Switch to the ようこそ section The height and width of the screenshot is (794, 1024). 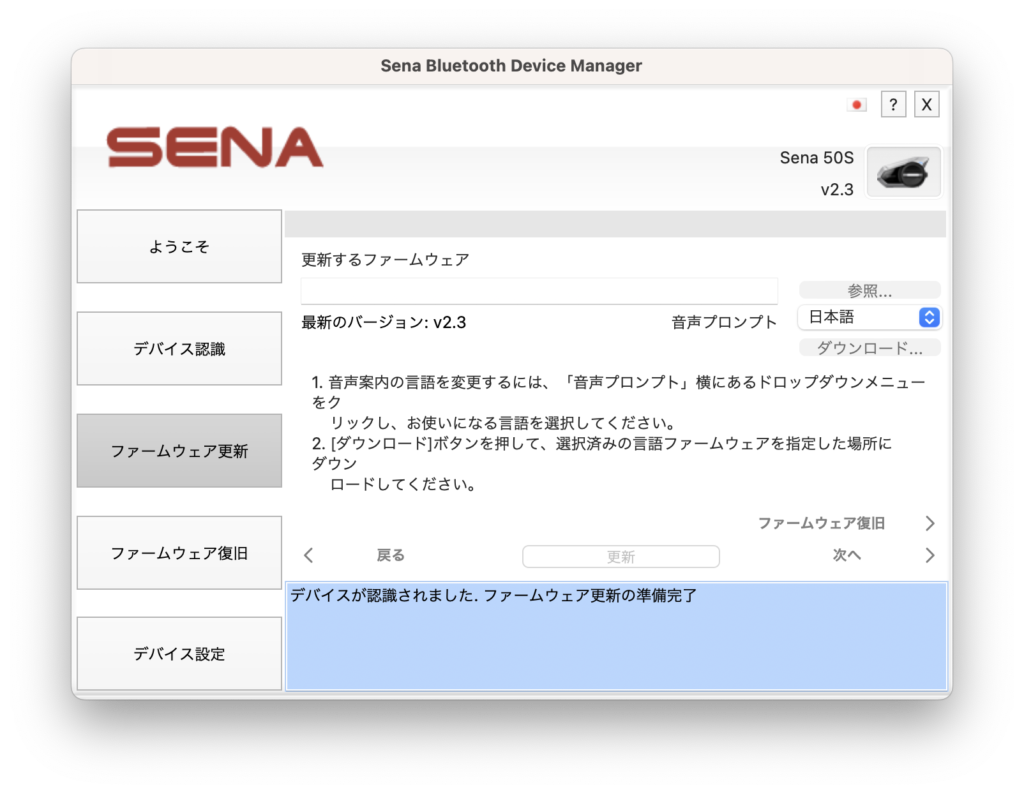178,246
